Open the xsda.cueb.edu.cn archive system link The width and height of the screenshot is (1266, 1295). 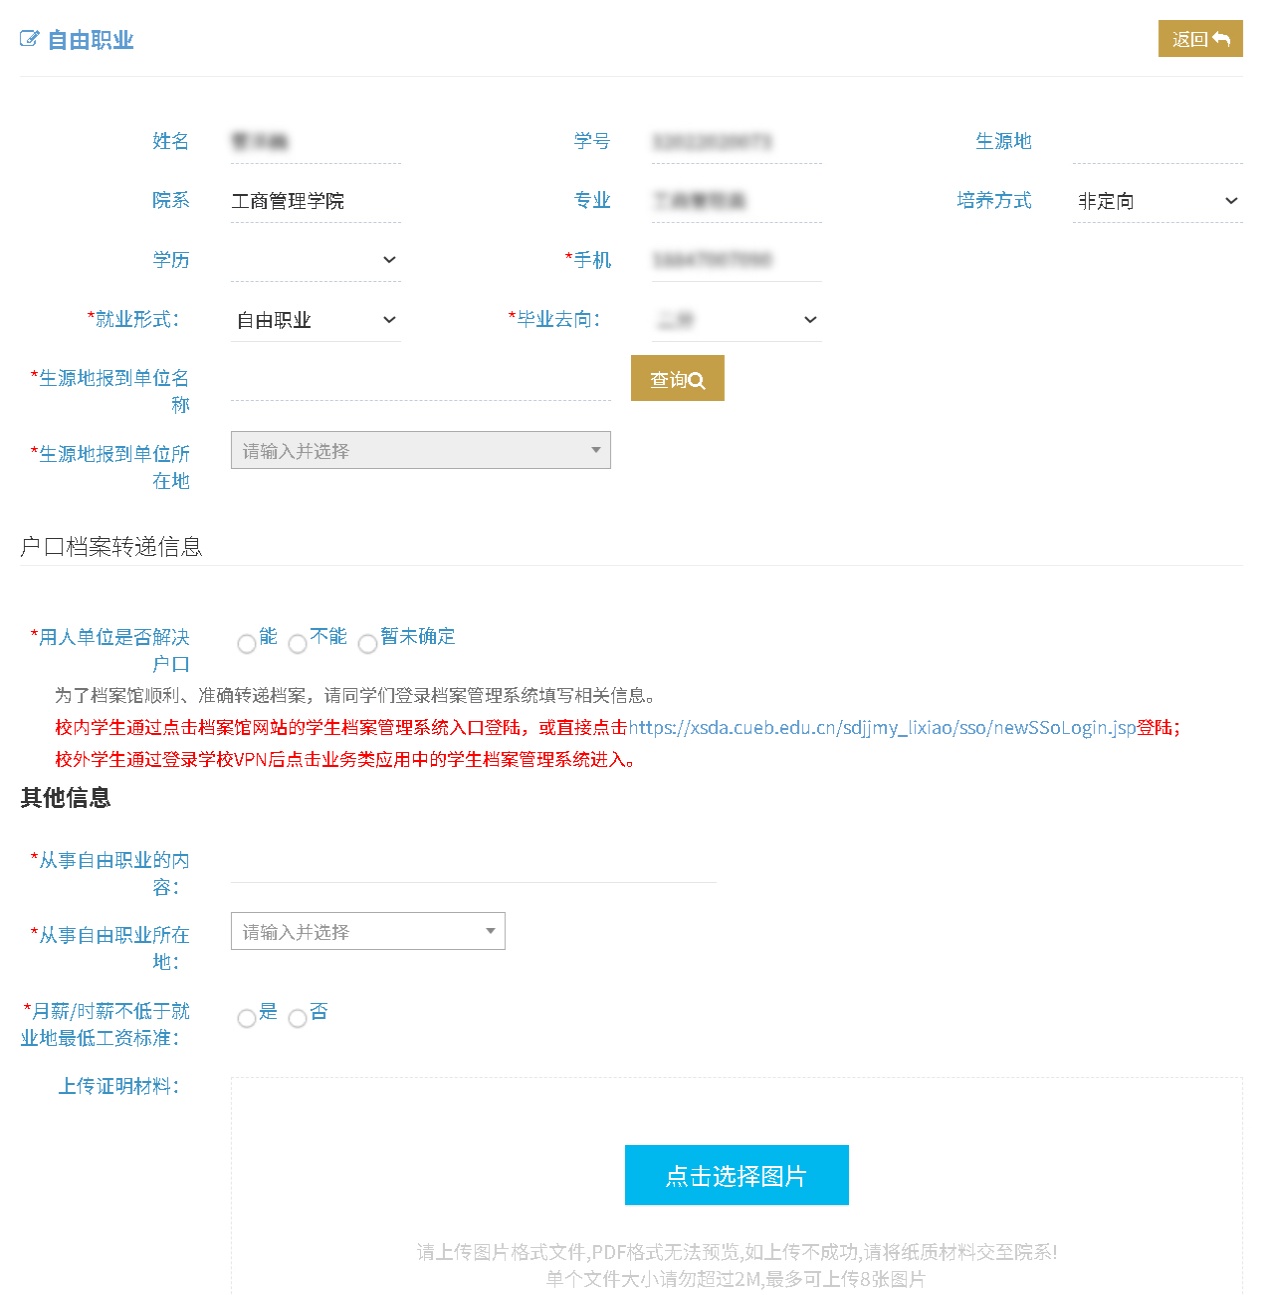[882, 728]
